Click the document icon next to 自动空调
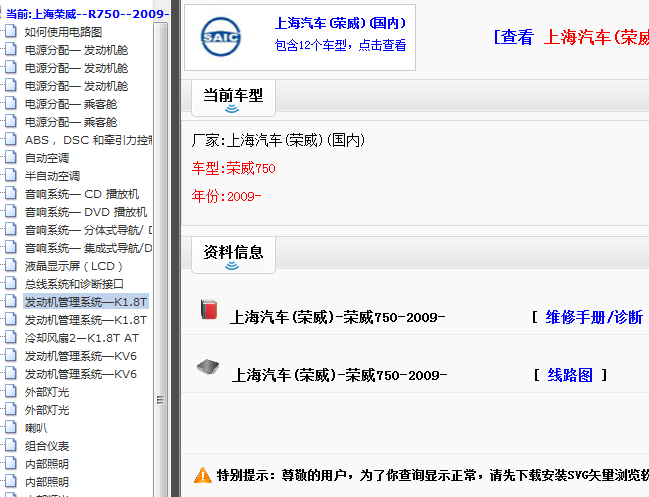Screen dimensions: 649x497 tap(11, 158)
